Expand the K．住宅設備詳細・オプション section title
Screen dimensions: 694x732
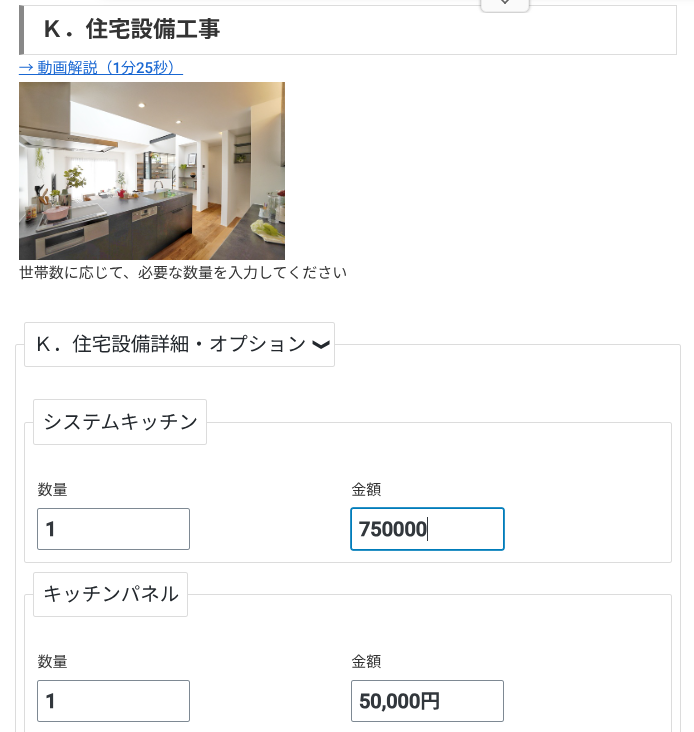pyautogui.click(x=170, y=344)
